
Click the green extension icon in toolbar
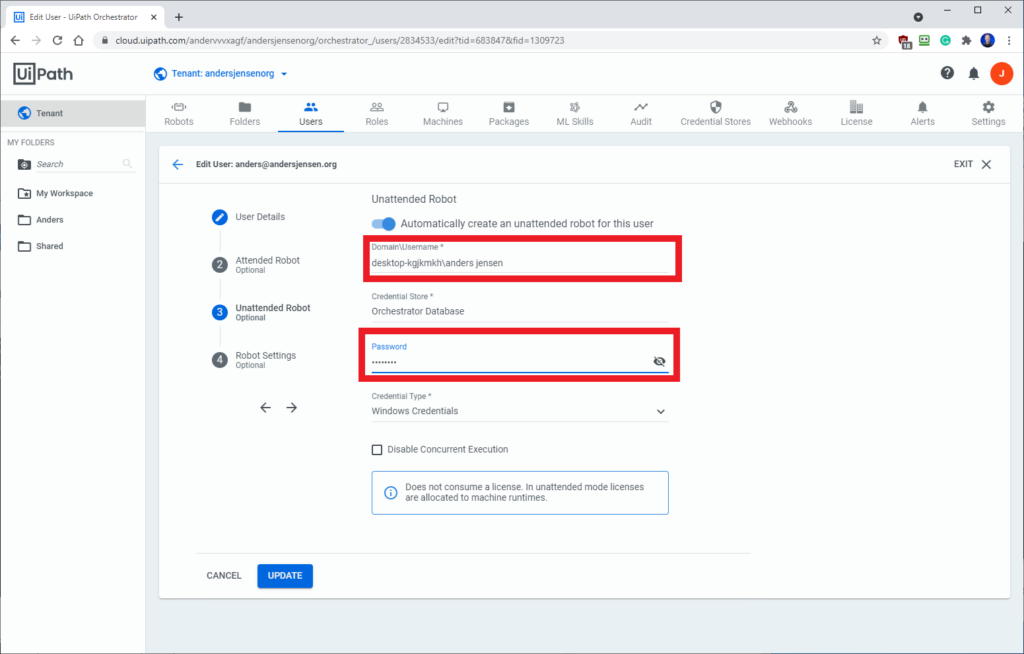(x=924, y=41)
